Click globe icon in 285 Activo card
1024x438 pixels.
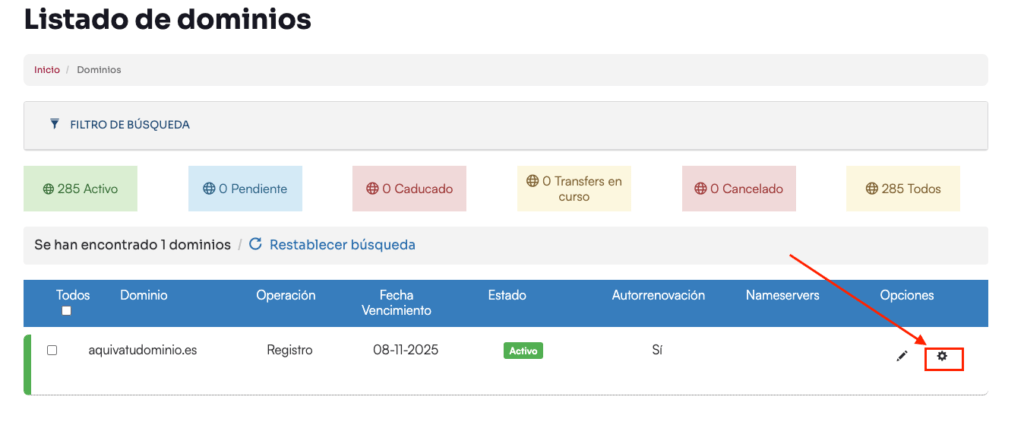48,189
